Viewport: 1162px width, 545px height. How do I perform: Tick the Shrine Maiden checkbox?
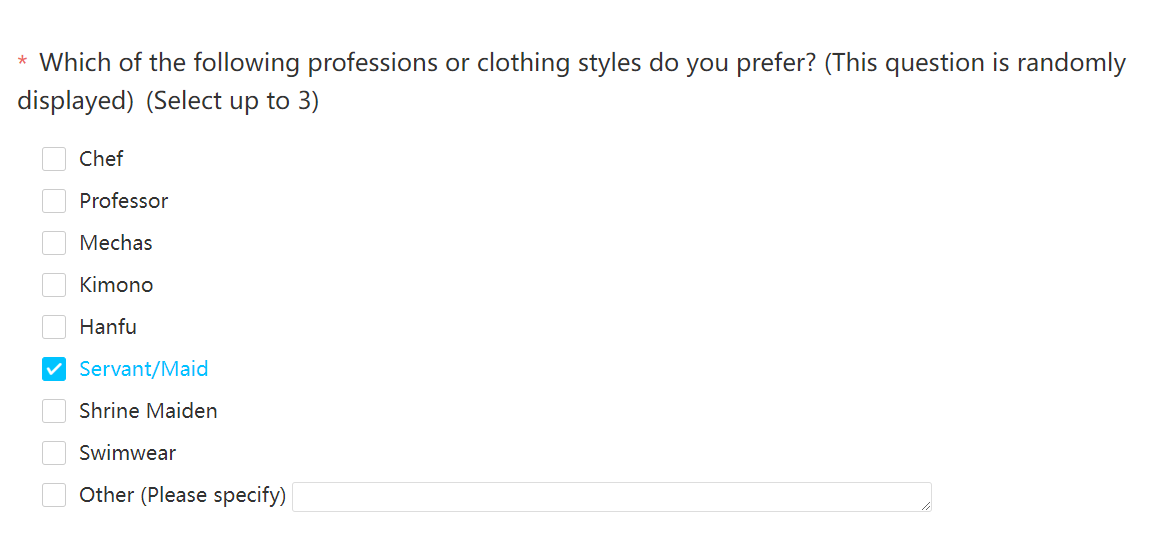pos(54,411)
